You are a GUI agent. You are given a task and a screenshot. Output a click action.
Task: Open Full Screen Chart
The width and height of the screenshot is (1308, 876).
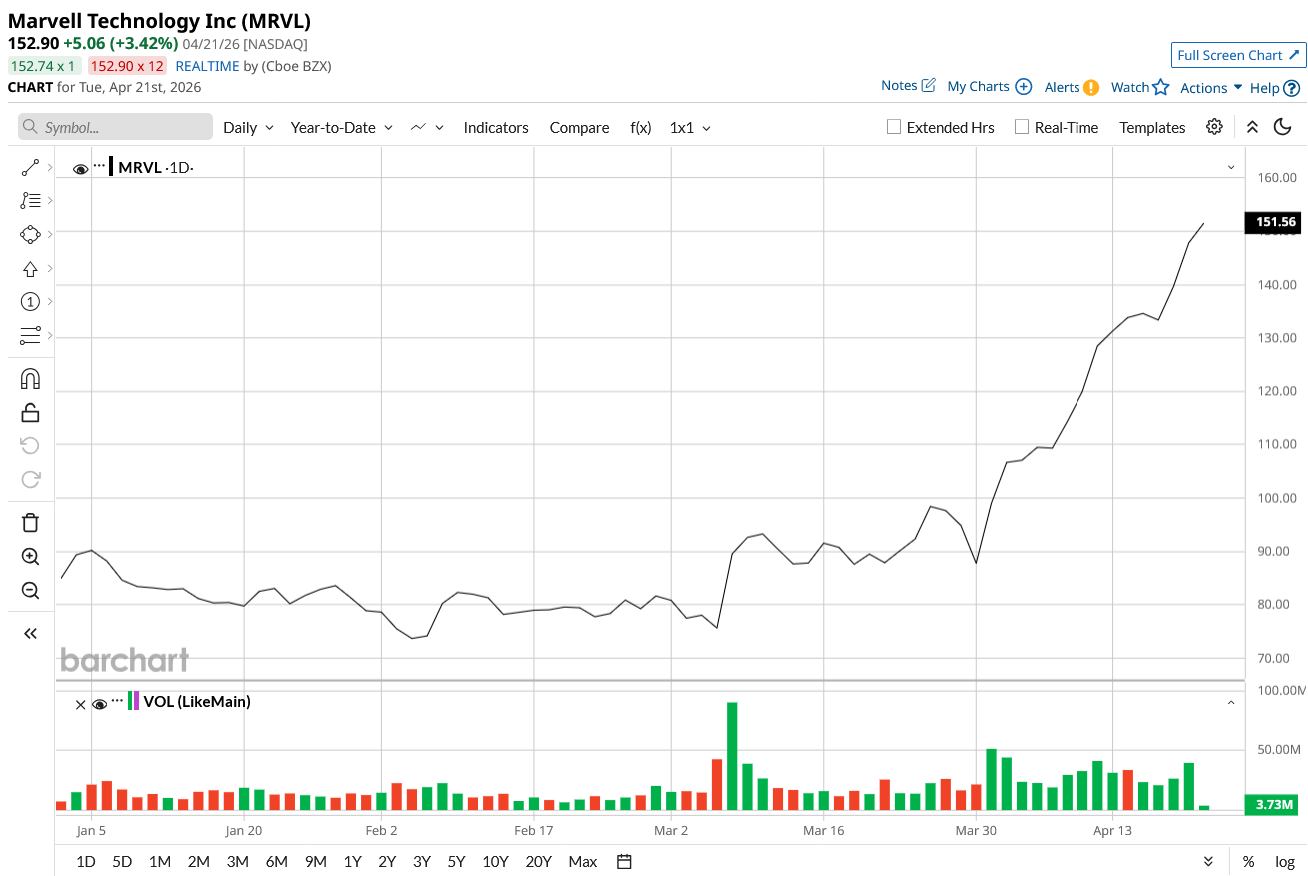pyautogui.click(x=1238, y=55)
